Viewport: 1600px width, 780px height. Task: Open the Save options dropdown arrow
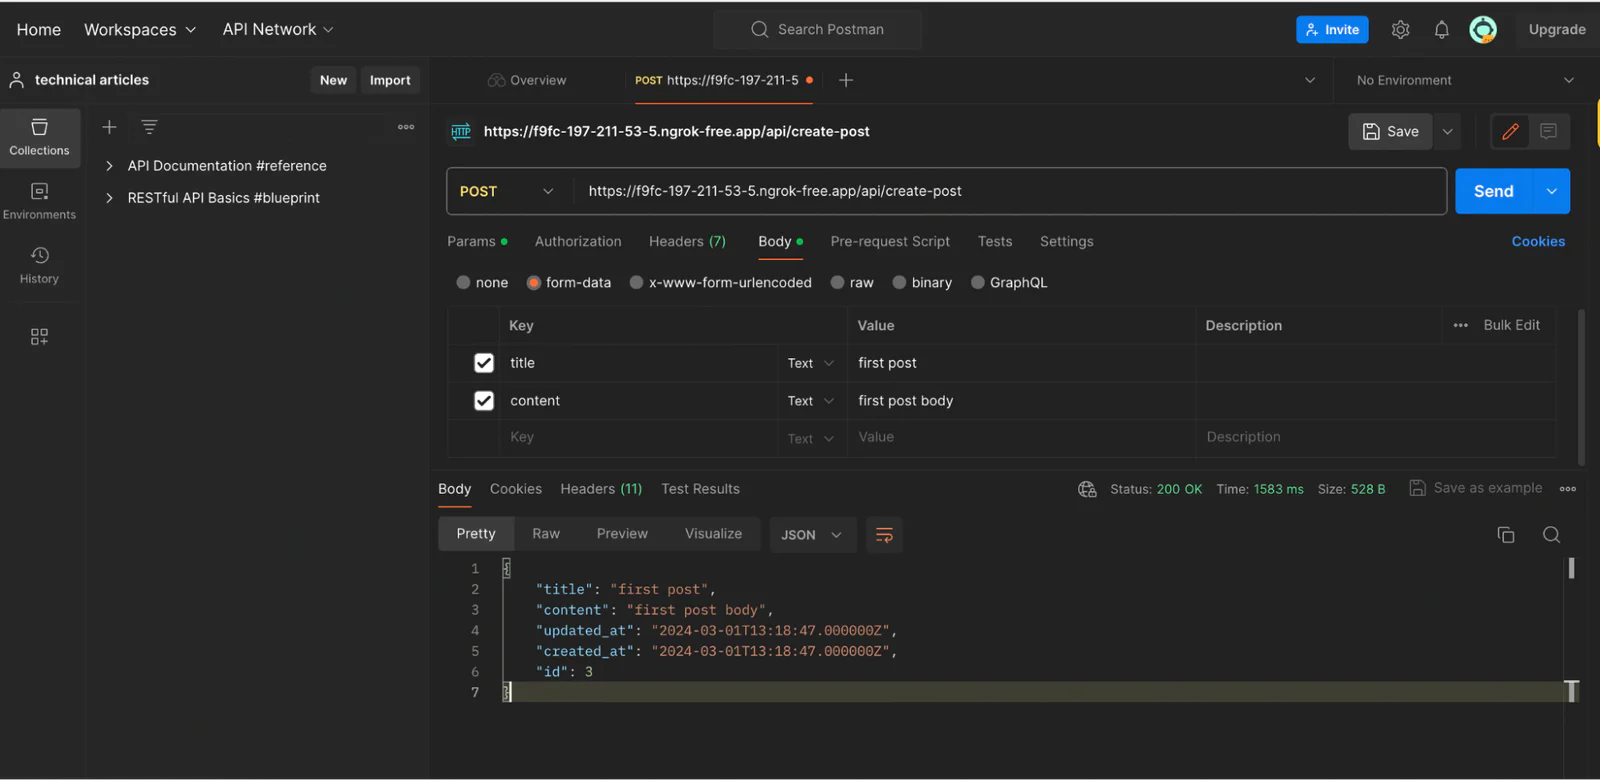coord(1447,131)
